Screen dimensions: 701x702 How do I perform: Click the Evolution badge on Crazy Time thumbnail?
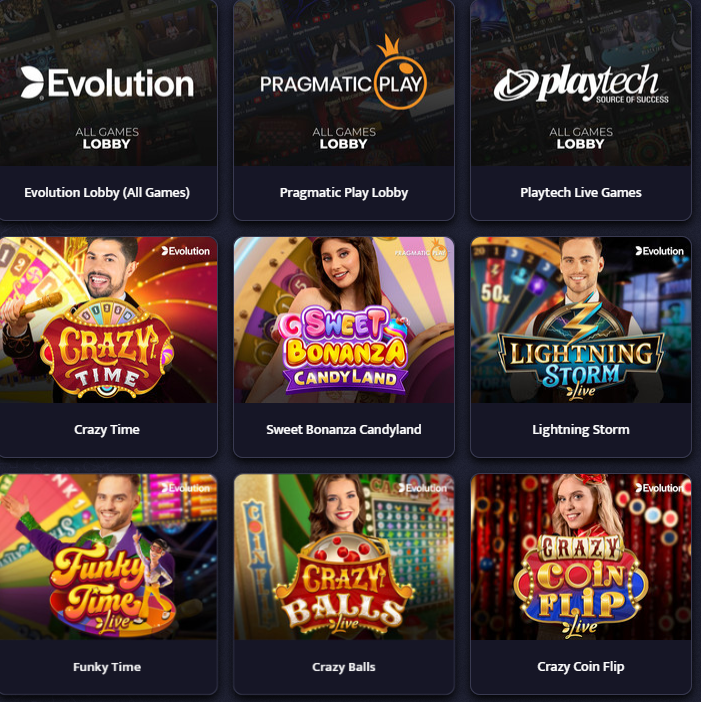(185, 251)
